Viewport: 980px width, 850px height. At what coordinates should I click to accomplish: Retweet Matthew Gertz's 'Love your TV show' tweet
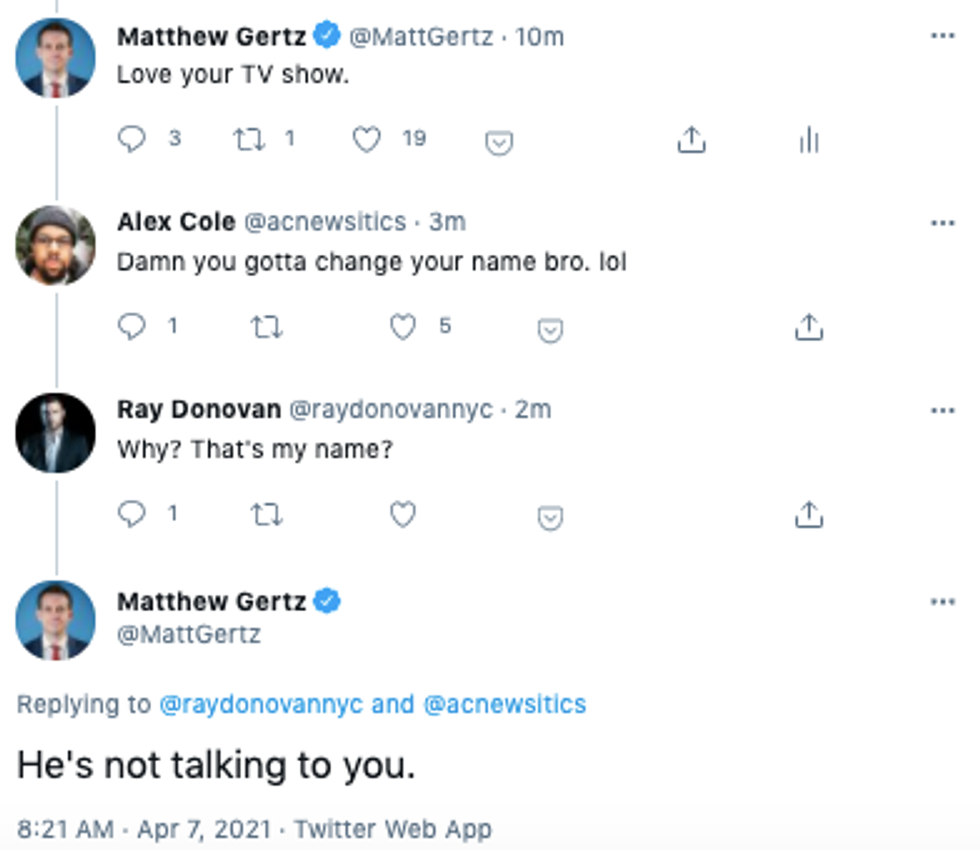(249, 140)
